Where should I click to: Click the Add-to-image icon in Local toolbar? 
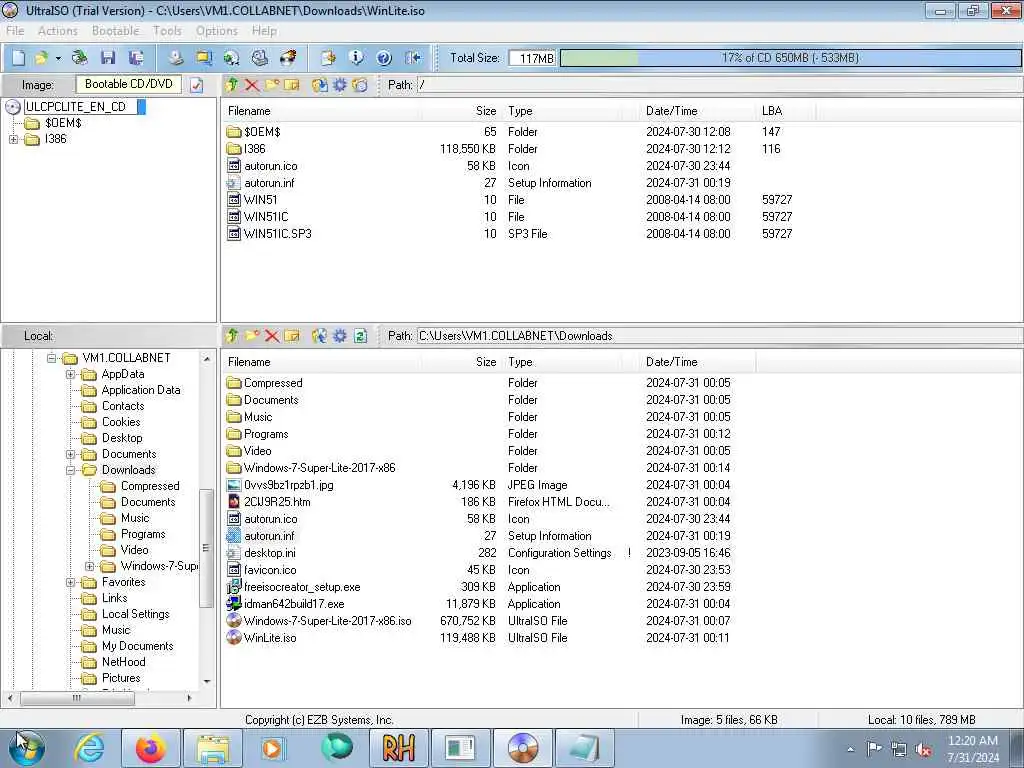319,336
